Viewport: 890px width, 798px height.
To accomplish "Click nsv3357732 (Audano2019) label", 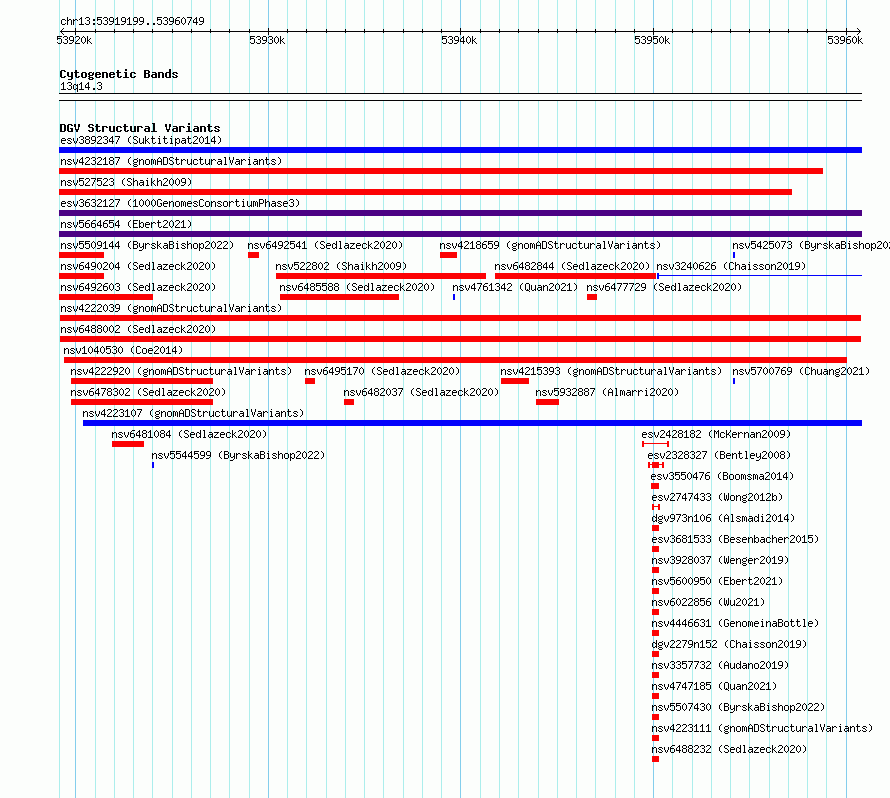I will click(720, 665).
